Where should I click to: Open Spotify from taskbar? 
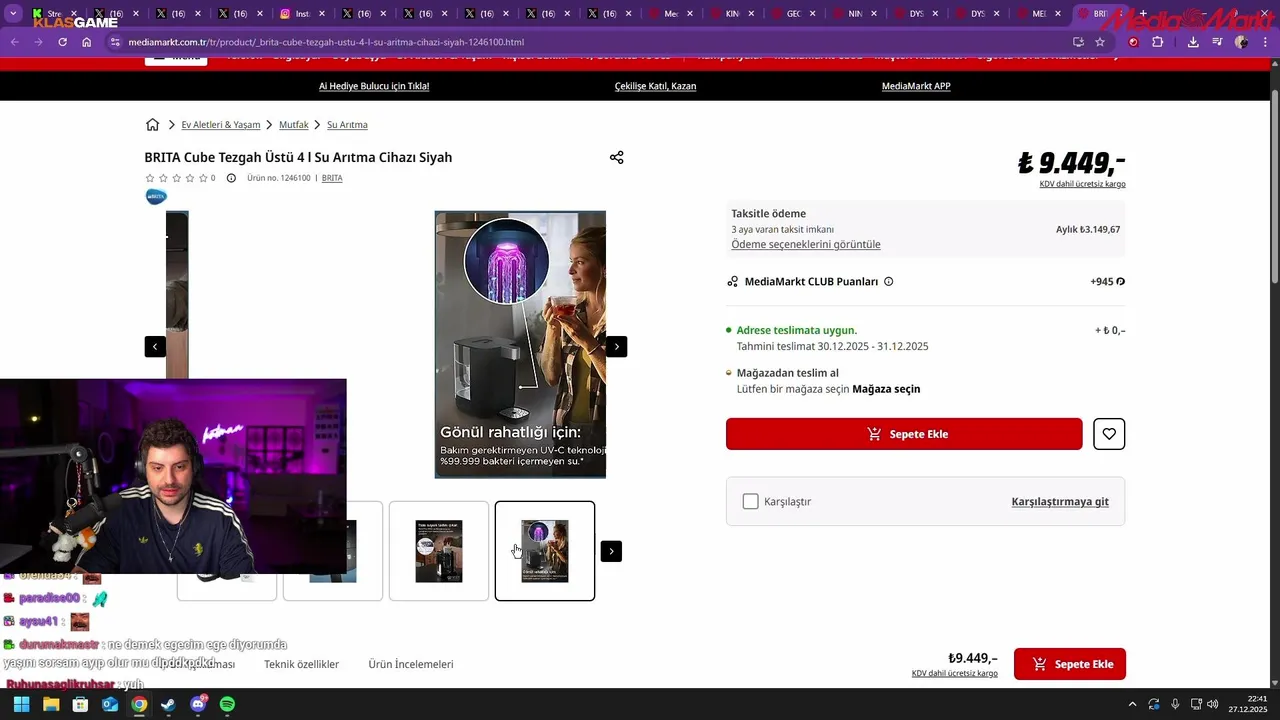pos(227,704)
